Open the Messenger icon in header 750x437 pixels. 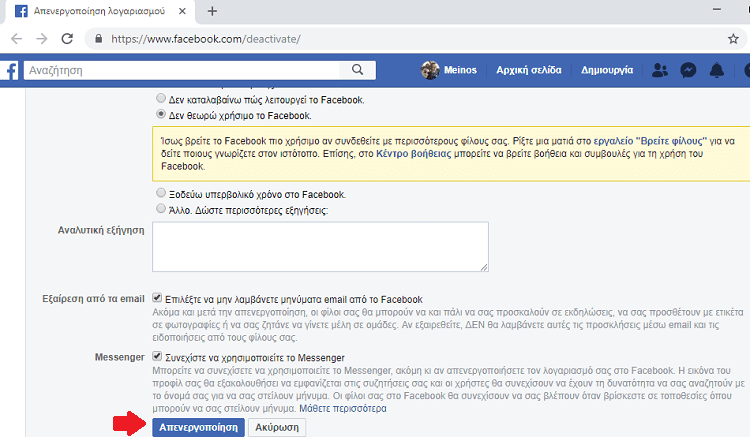[688, 71]
